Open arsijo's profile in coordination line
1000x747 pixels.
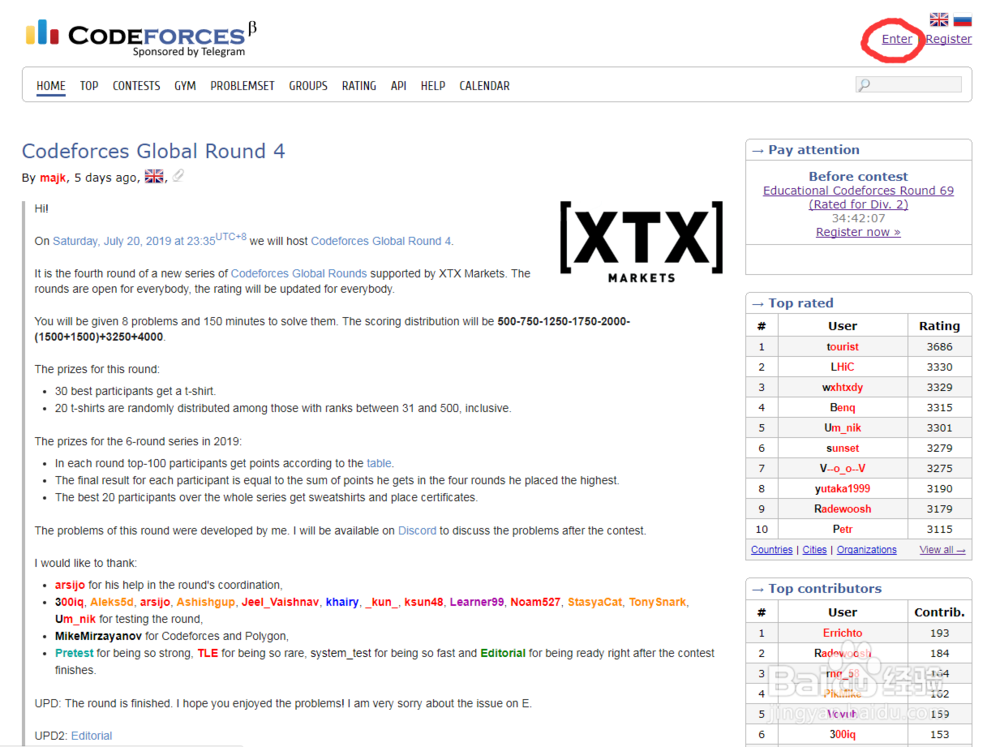[x=70, y=585]
